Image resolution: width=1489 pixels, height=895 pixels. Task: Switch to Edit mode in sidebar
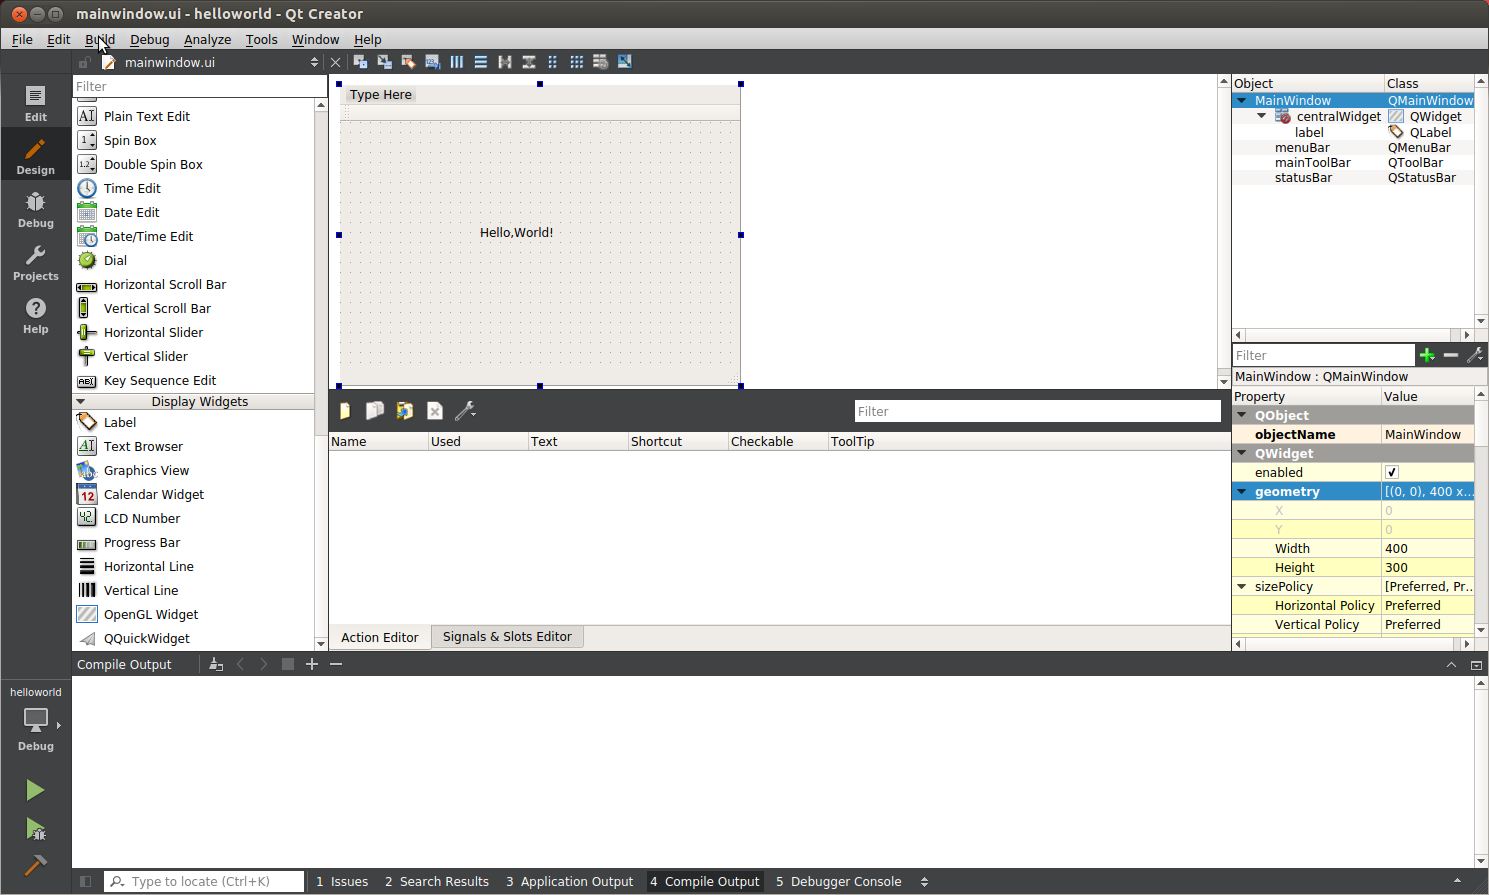pos(35,103)
